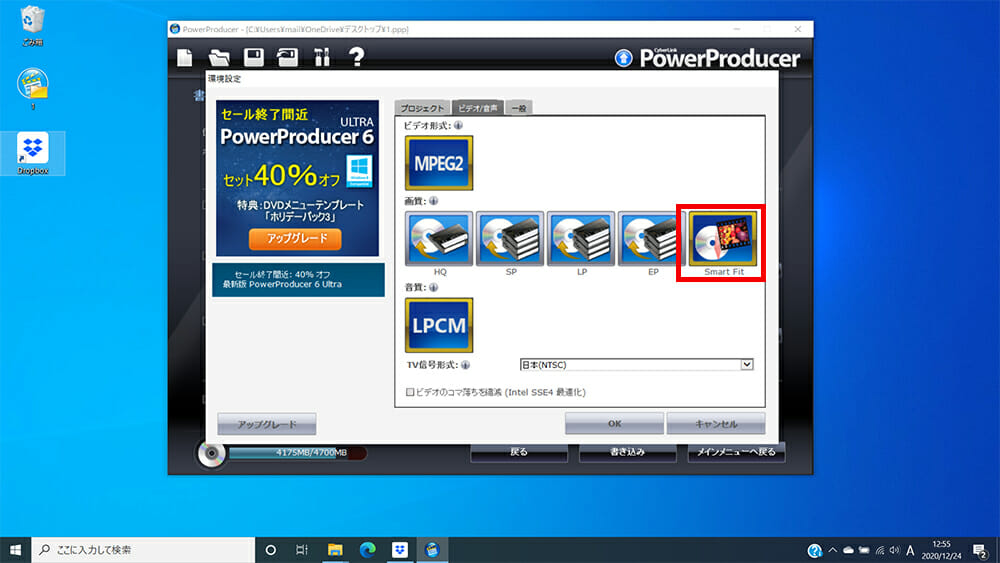This screenshot has height=563, width=1000.
Task: Open File Explorer from taskbar
Action: point(335,550)
